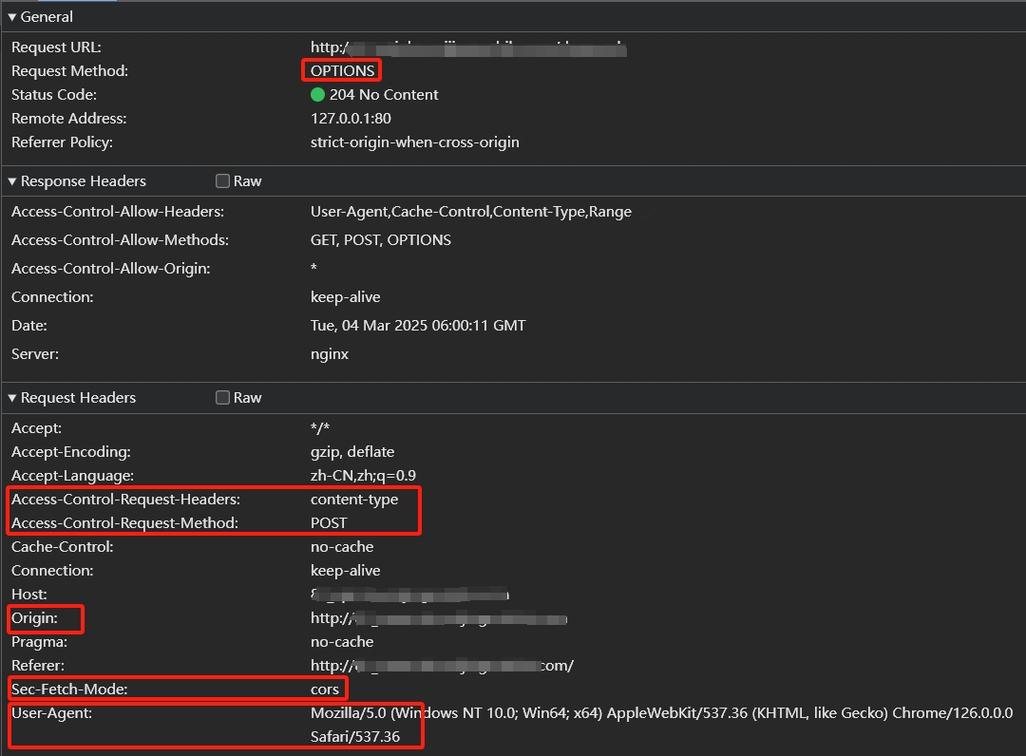Select GET, POST, OPTIONS allowed methods value
Viewport: 1026px width, 756px height.
pos(381,240)
